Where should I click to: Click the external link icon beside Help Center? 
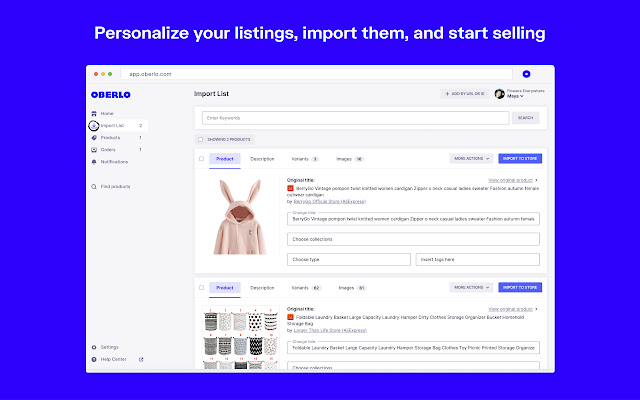click(x=141, y=360)
